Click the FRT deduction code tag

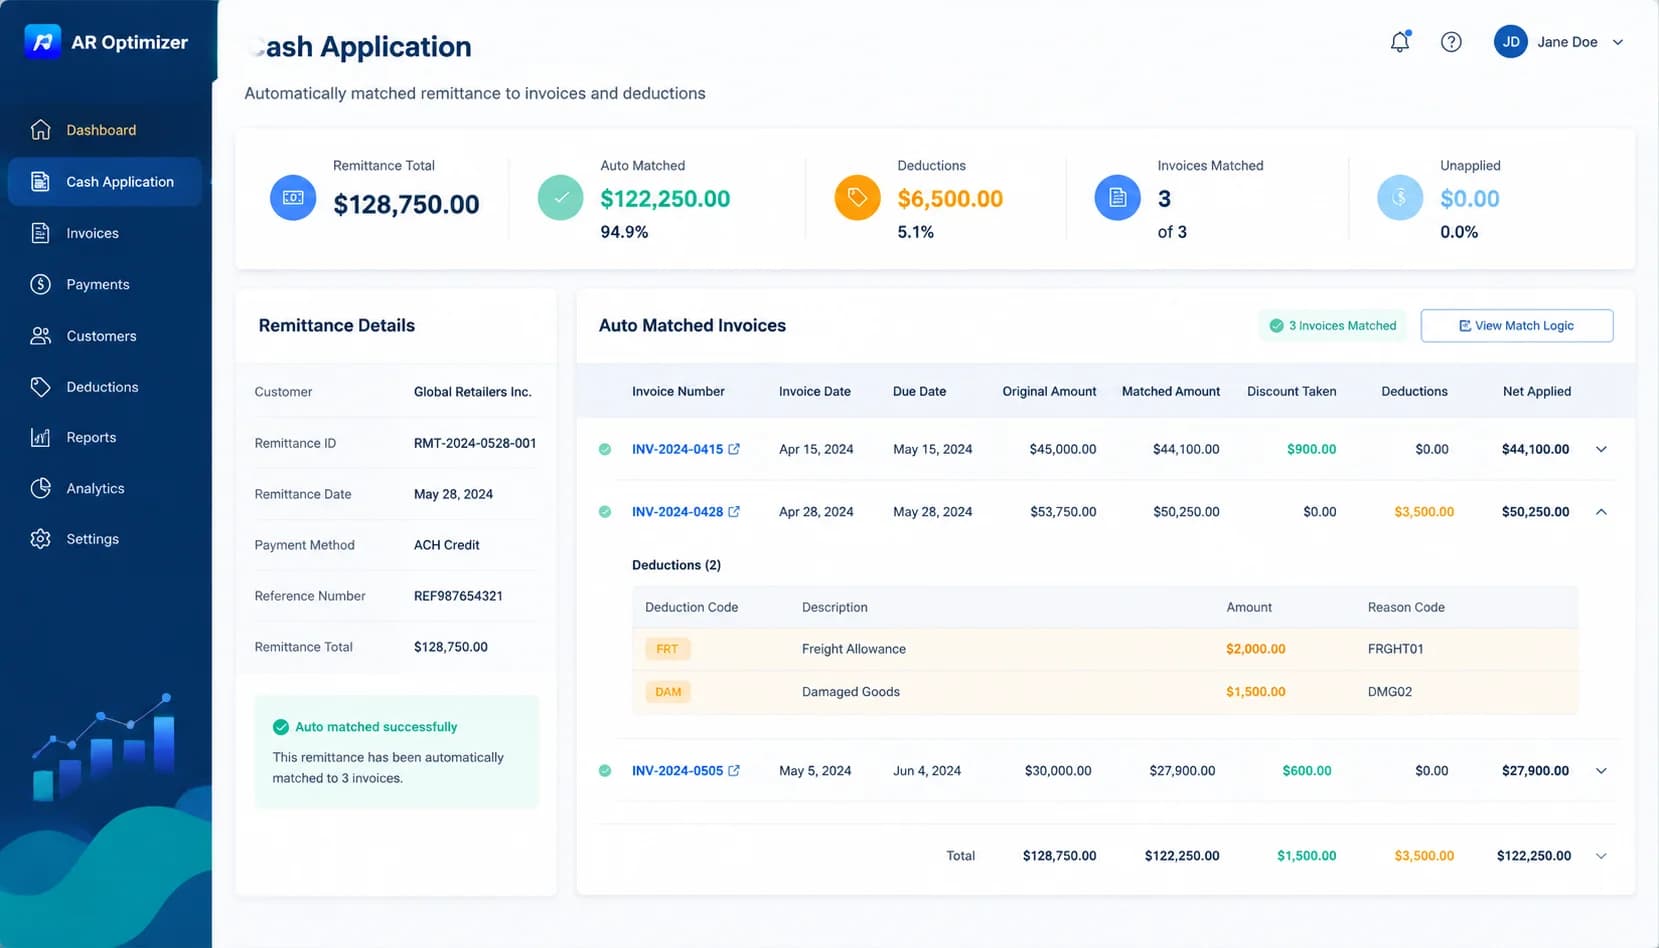pyautogui.click(x=667, y=649)
